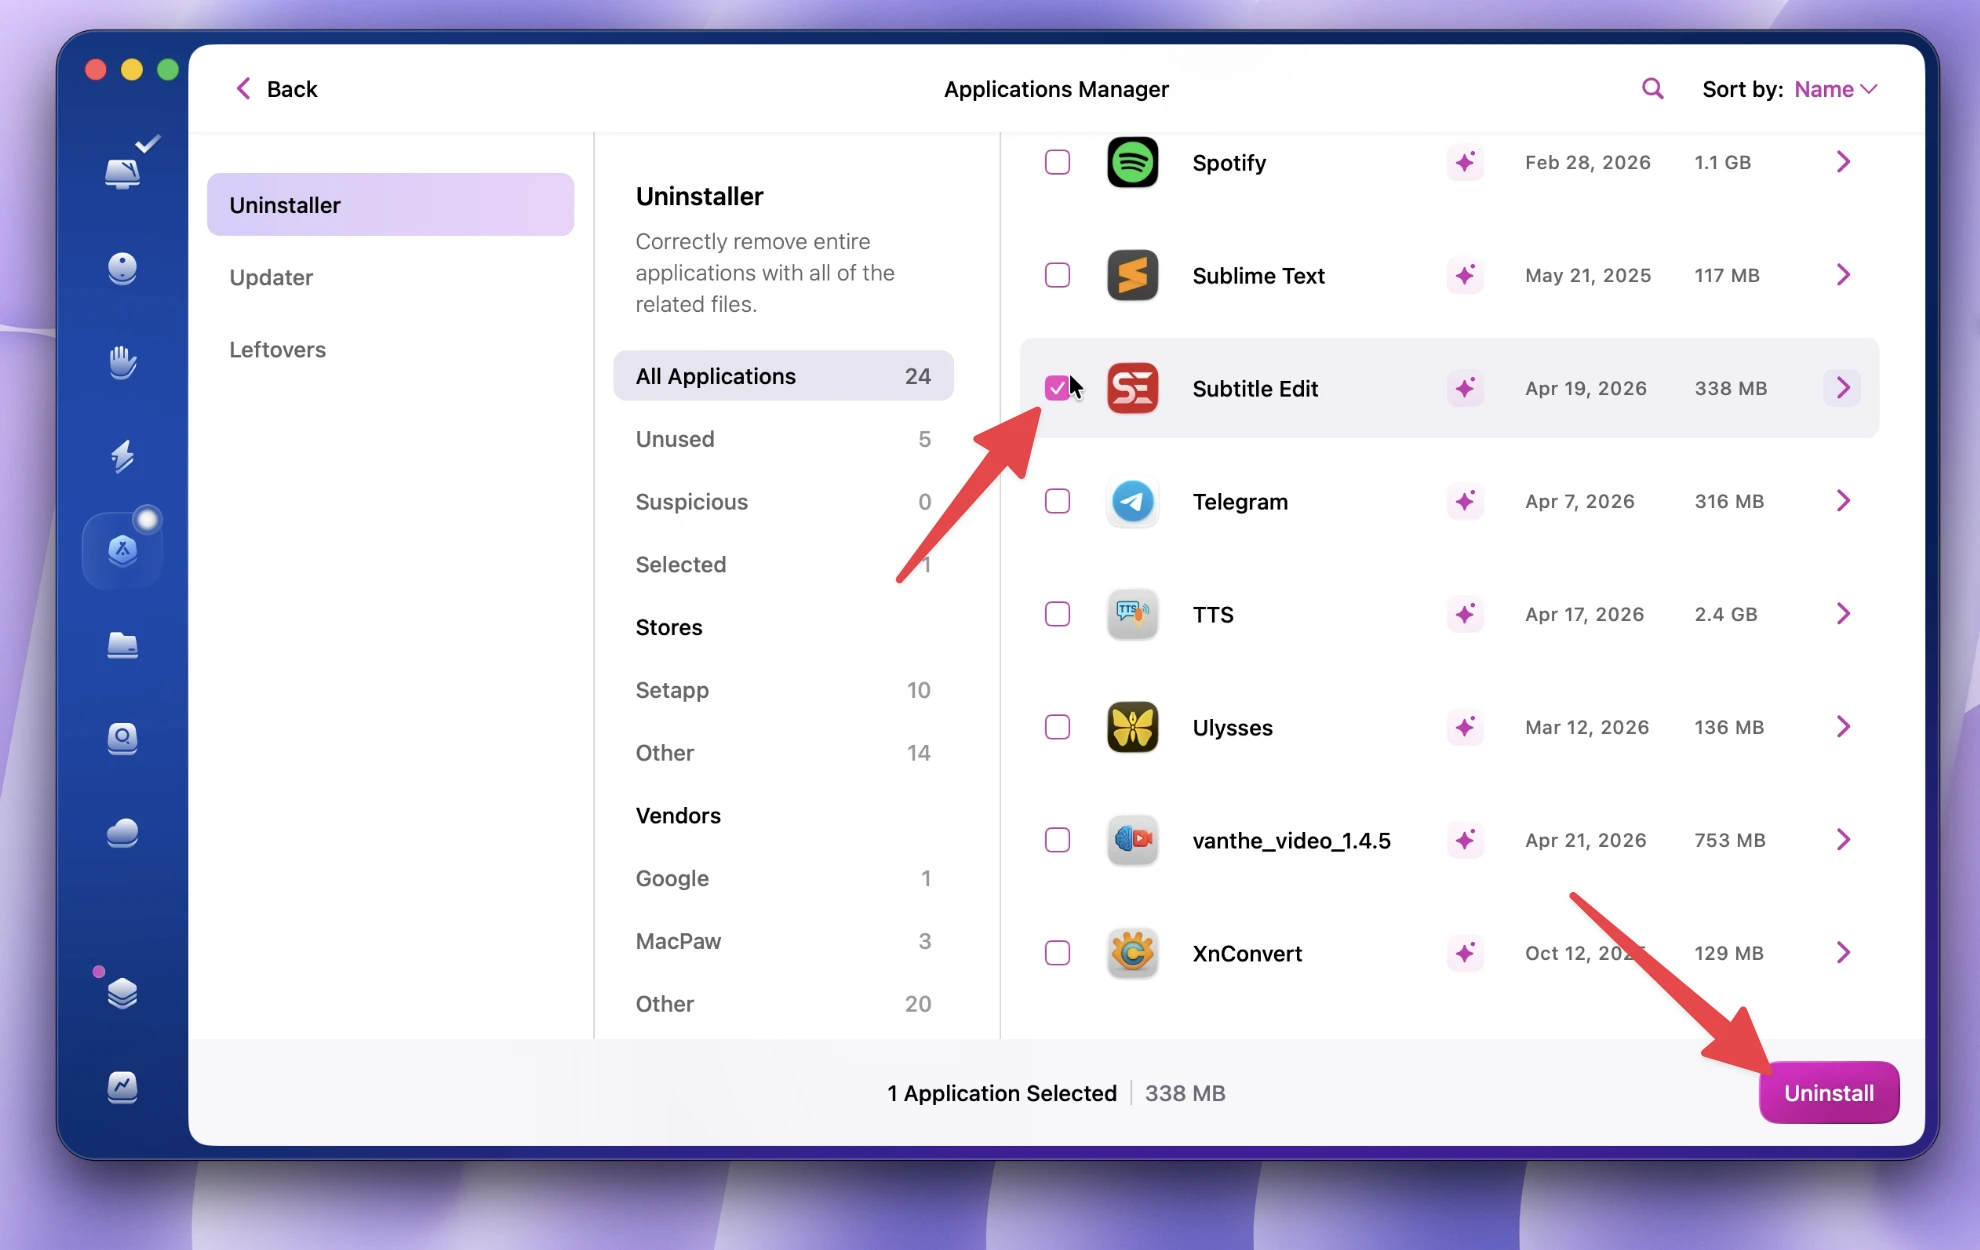
Task: Open the stacked layers icon in sidebar
Action: (x=122, y=993)
